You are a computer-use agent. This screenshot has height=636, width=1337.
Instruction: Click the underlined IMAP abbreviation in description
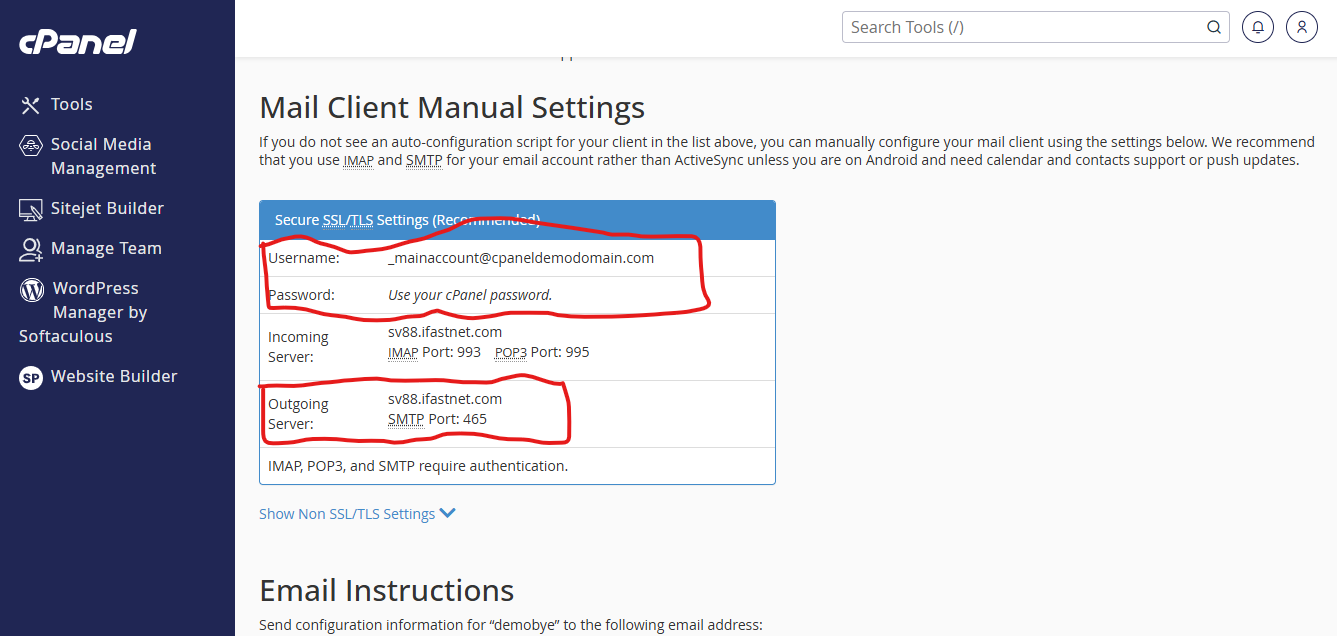tap(358, 160)
